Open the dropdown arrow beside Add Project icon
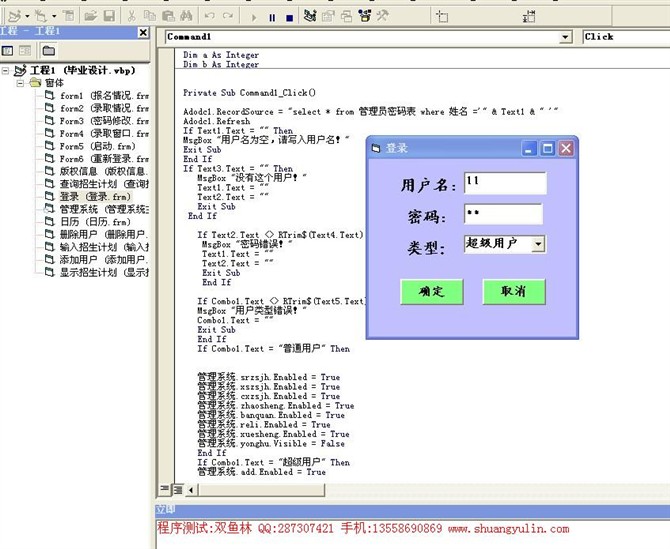Image resolution: width=670 pixels, height=549 pixels. 28,17
